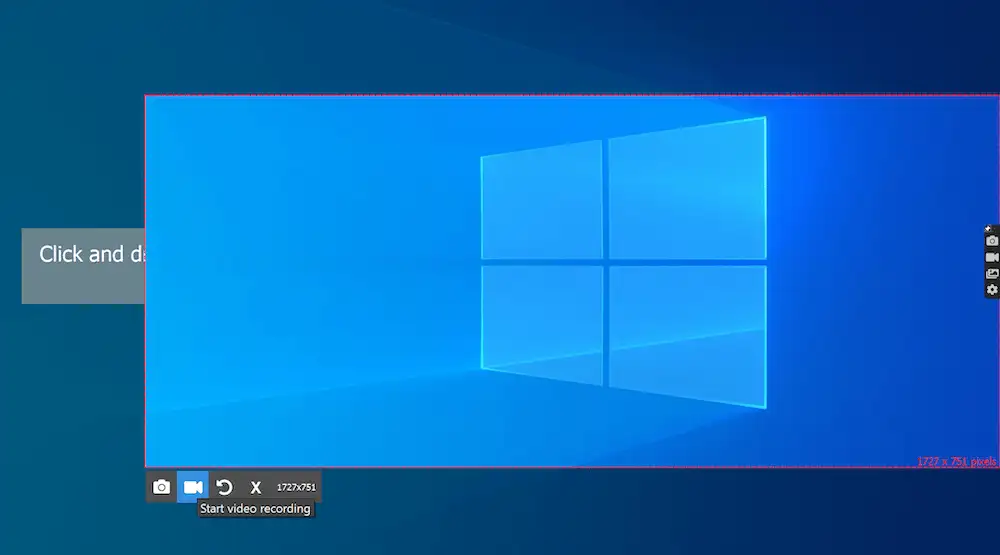
Task: Select the video camera icon in the side panel
Action: tap(992, 257)
